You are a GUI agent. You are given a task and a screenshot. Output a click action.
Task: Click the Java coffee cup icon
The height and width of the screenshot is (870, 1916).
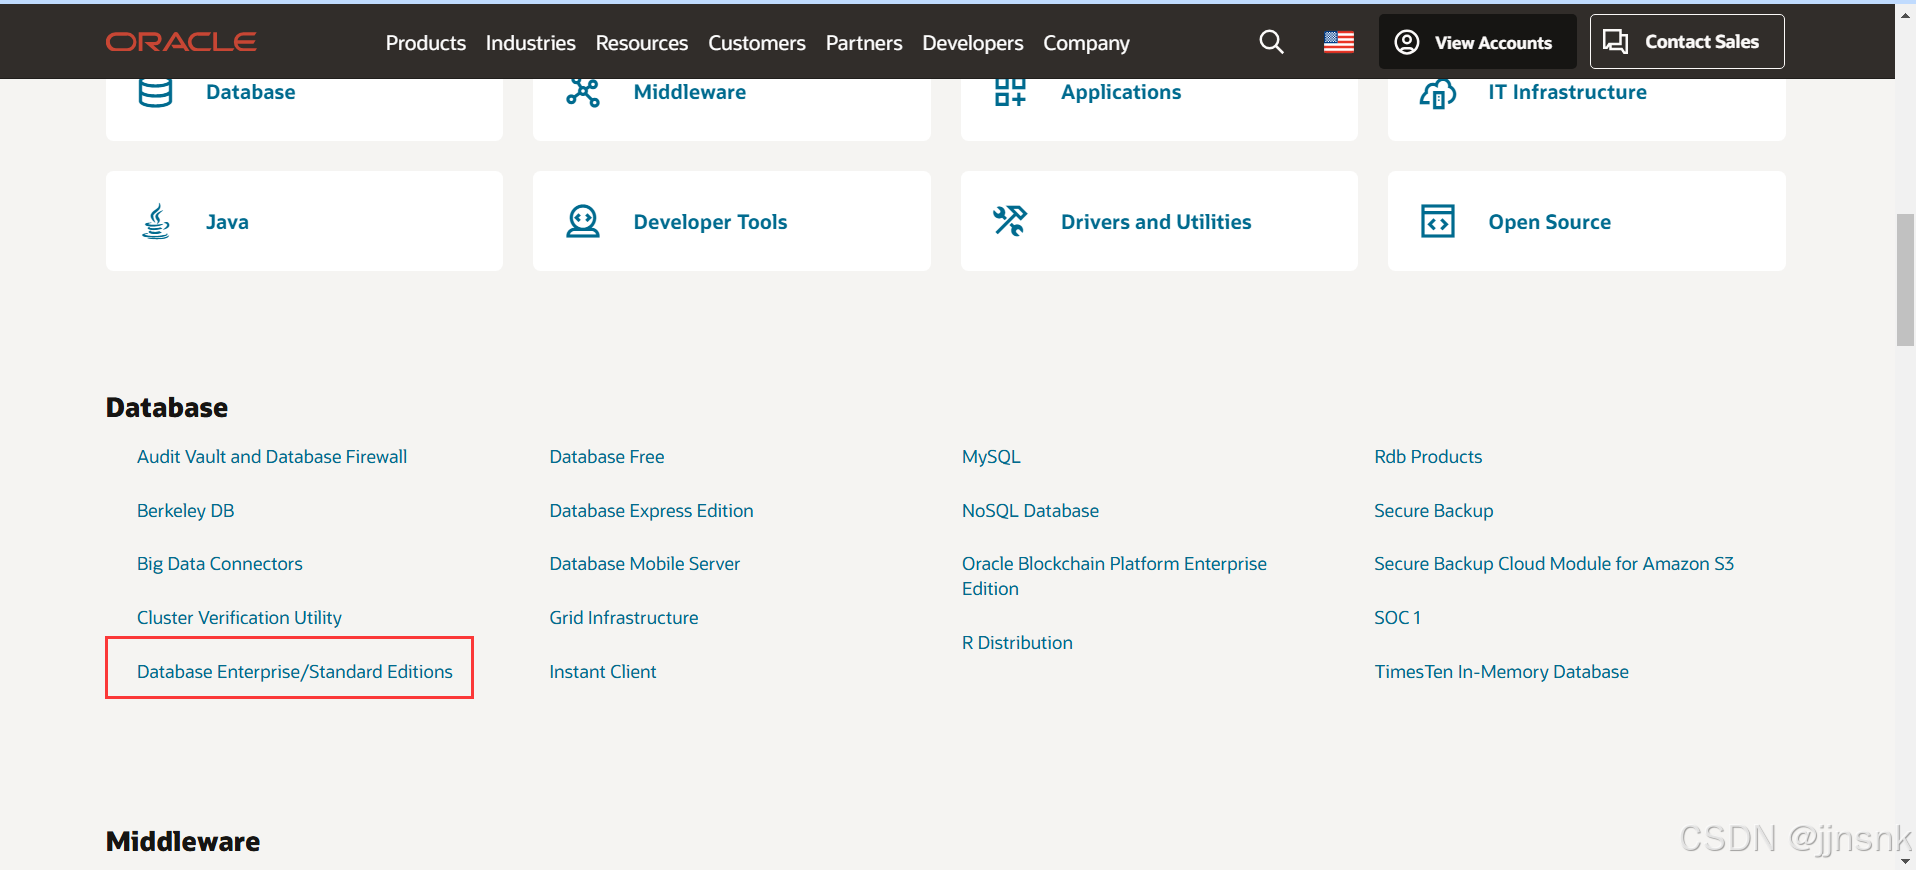pos(156,221)
